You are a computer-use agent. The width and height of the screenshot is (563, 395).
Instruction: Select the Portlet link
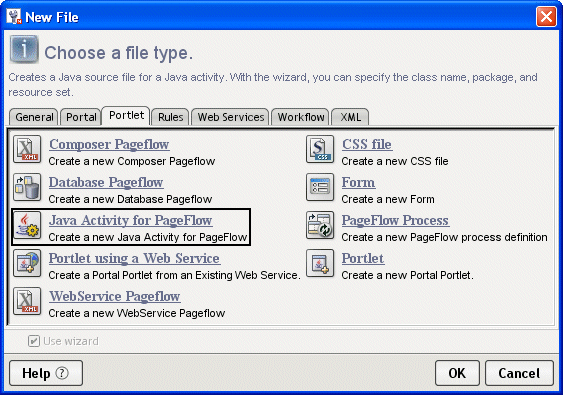(363, 259)
